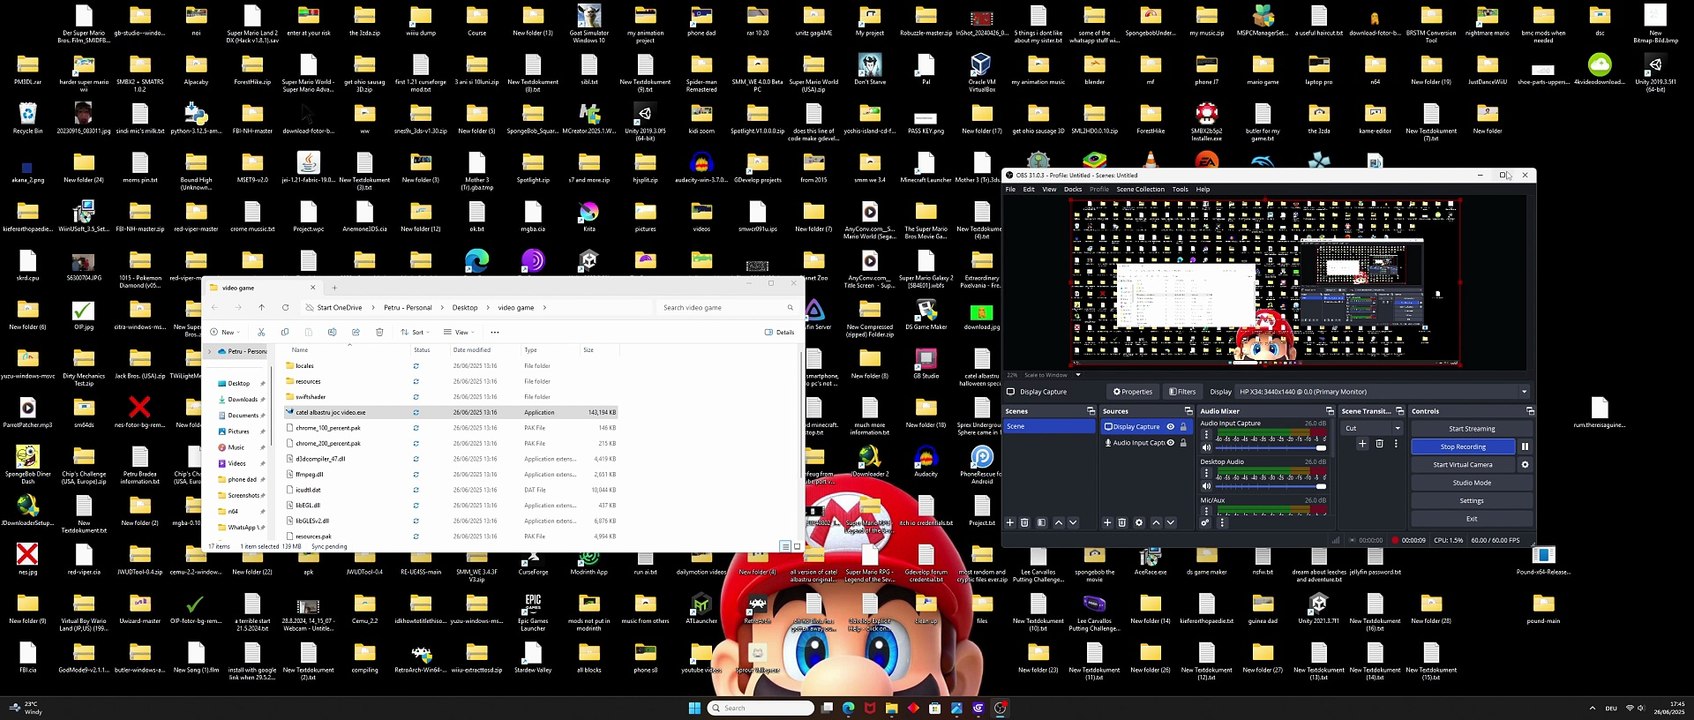Toggle the Details pane in File Explorer

pyautogui.click(x=780, y=332)
